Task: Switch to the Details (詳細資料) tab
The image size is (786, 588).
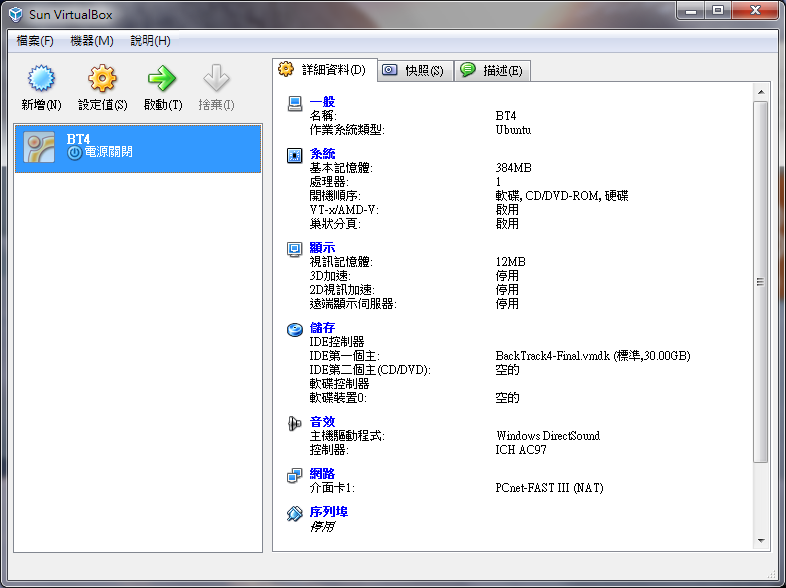Action: pos(325,70)
